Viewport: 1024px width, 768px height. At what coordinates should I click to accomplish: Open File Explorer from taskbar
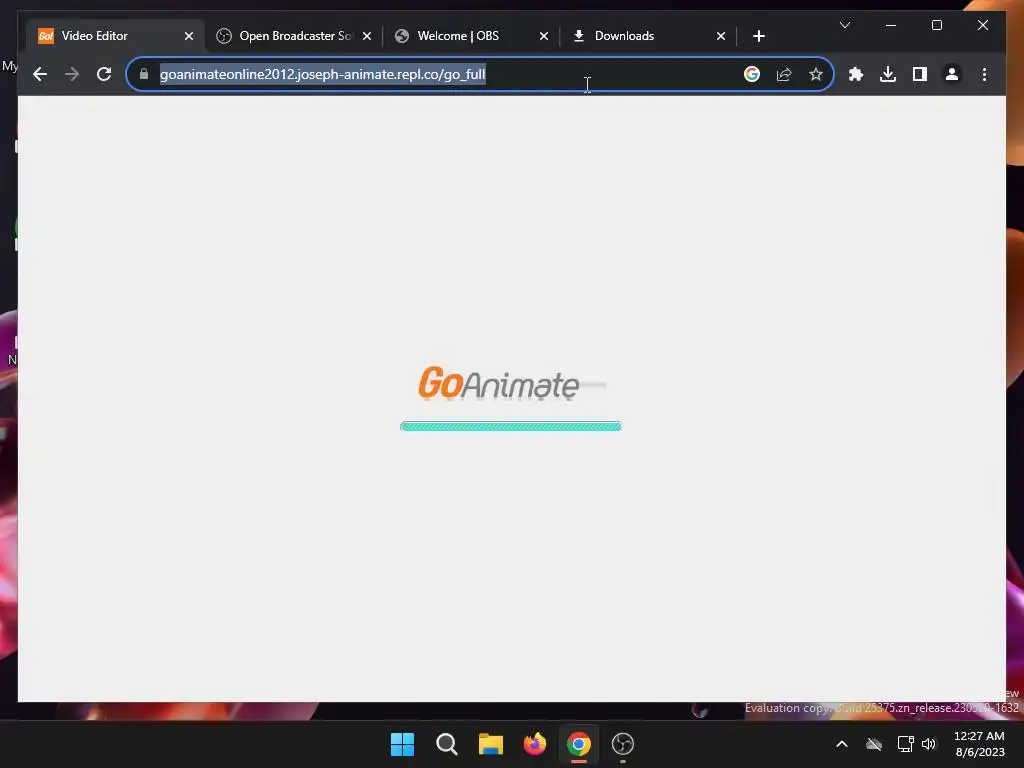click(x=490, y=744)
